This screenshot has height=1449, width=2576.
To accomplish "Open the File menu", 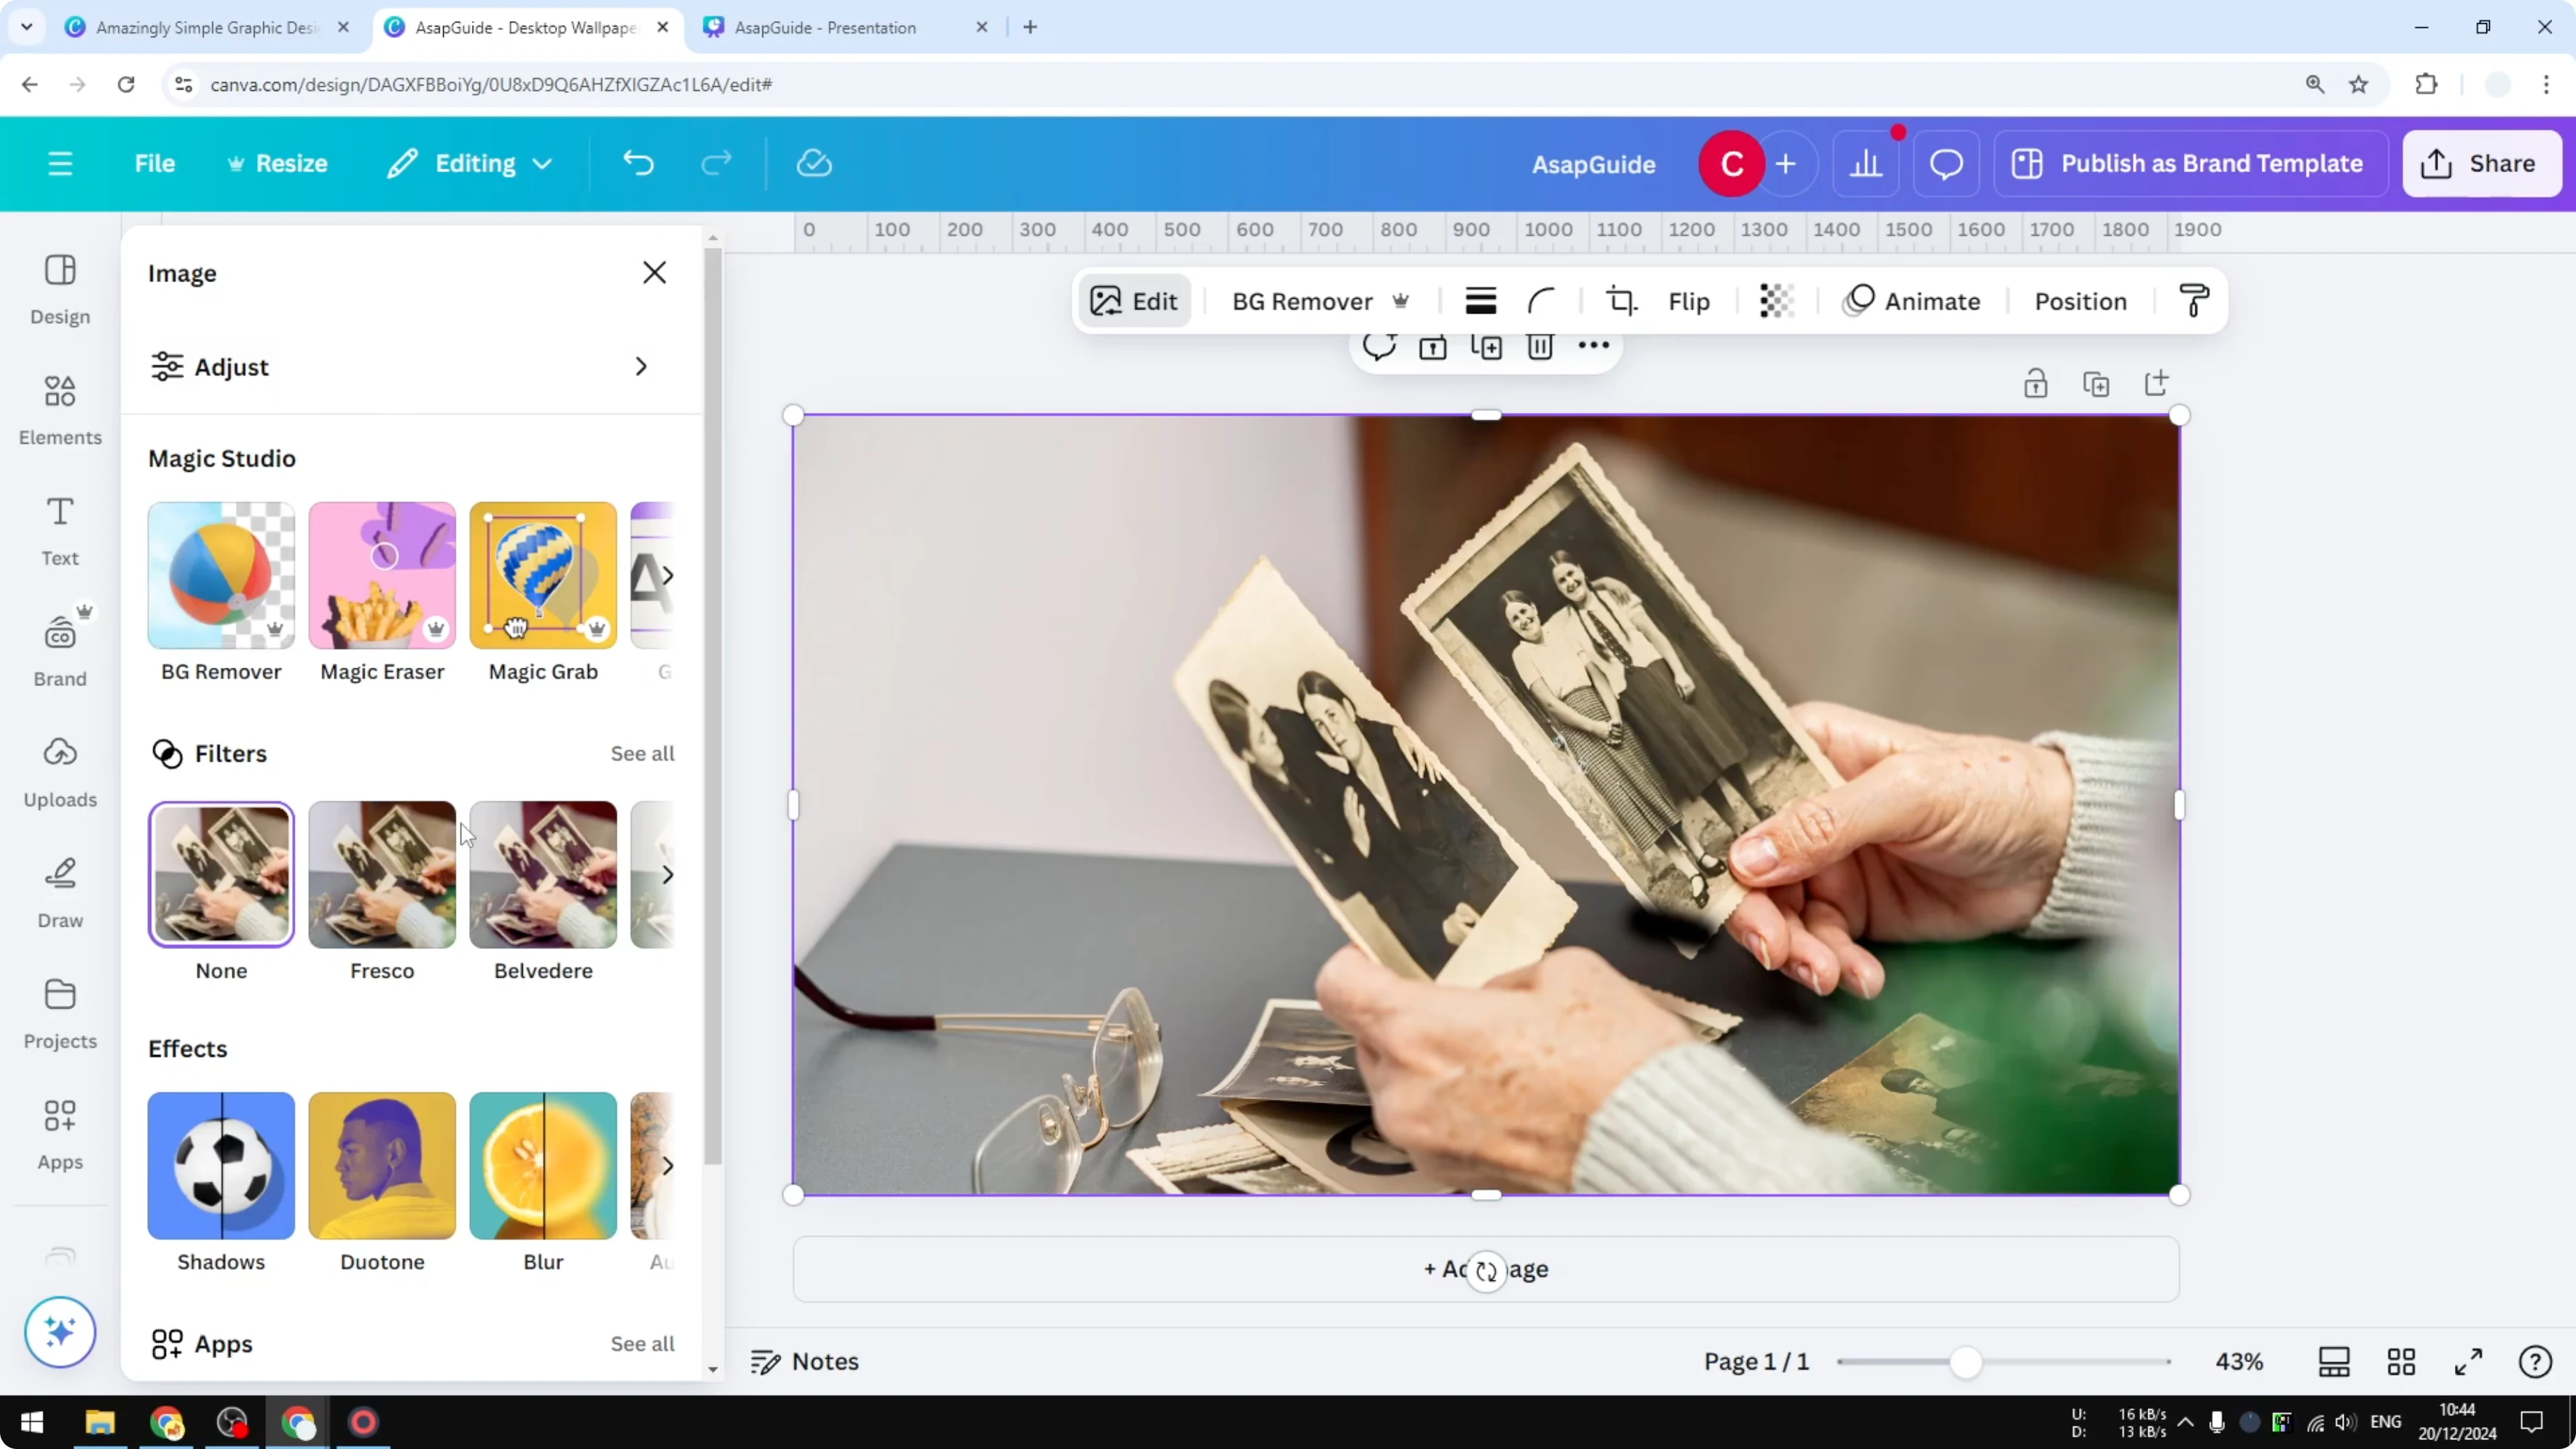I will (155, 163).
